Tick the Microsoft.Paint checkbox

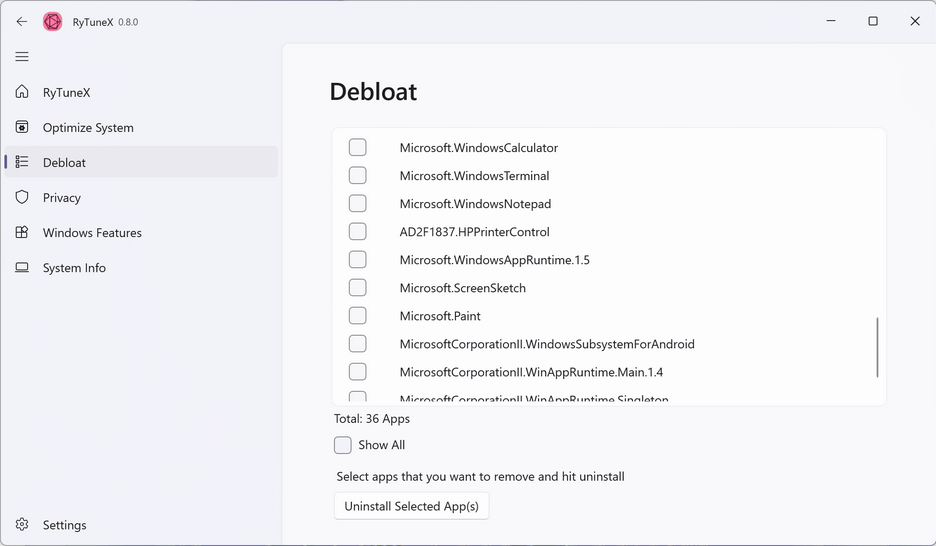358,316
